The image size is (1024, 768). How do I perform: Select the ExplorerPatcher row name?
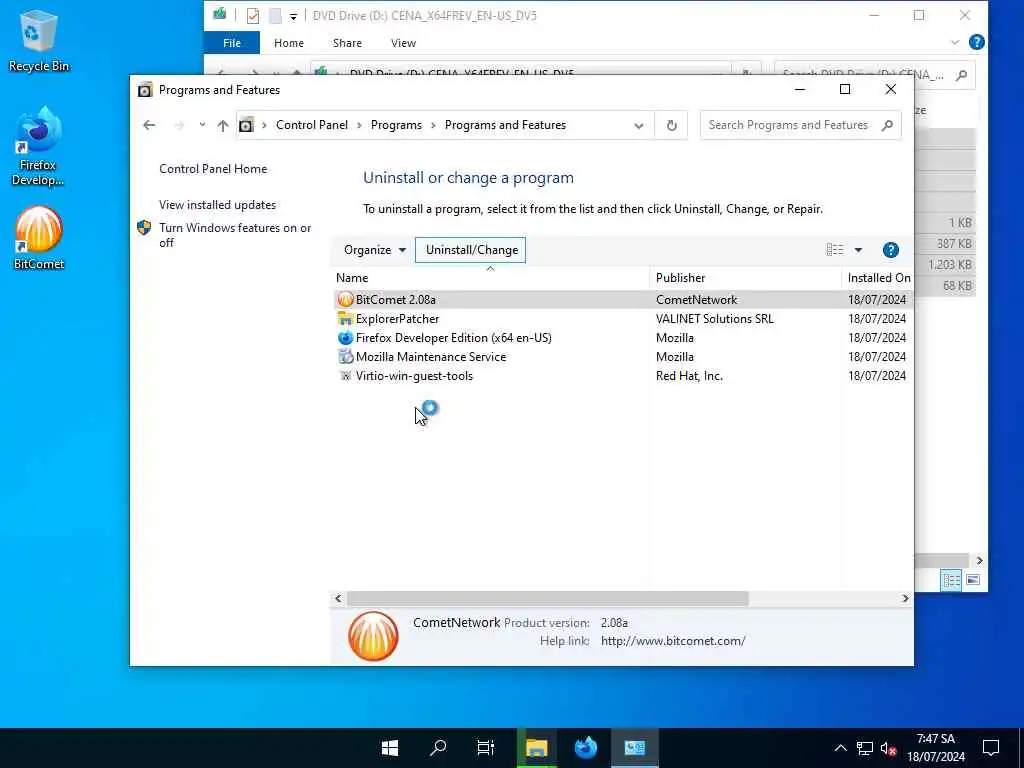397,319
